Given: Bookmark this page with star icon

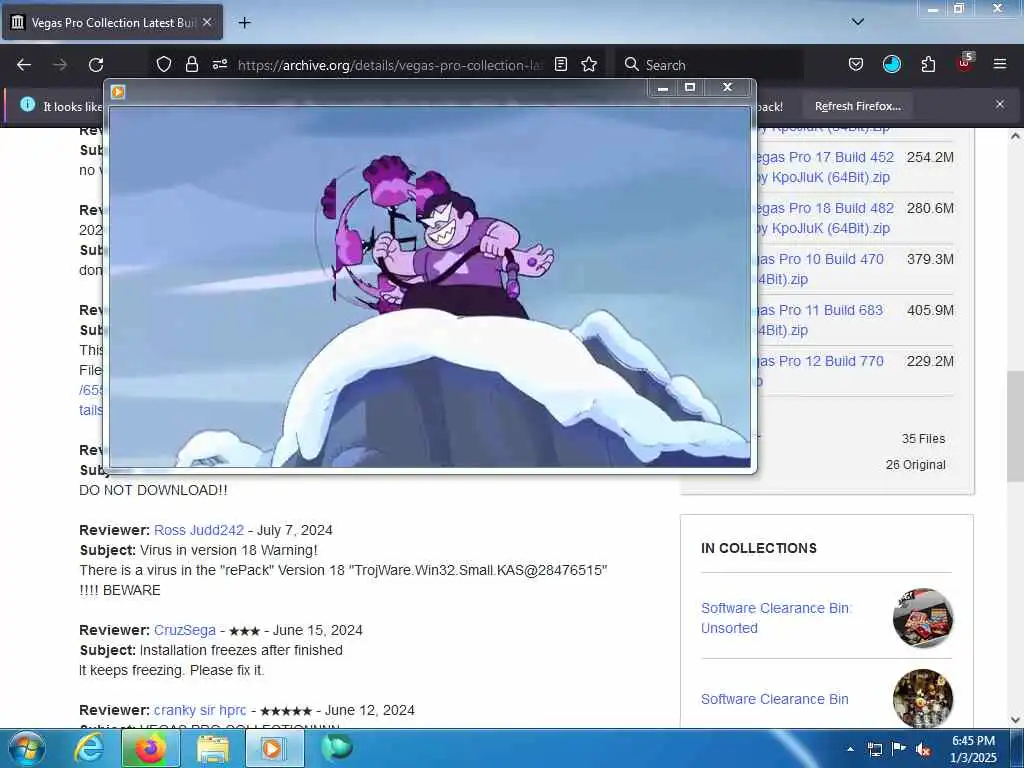Looking at the screenshot, I should pyautogui.click(x=589, y=64).
